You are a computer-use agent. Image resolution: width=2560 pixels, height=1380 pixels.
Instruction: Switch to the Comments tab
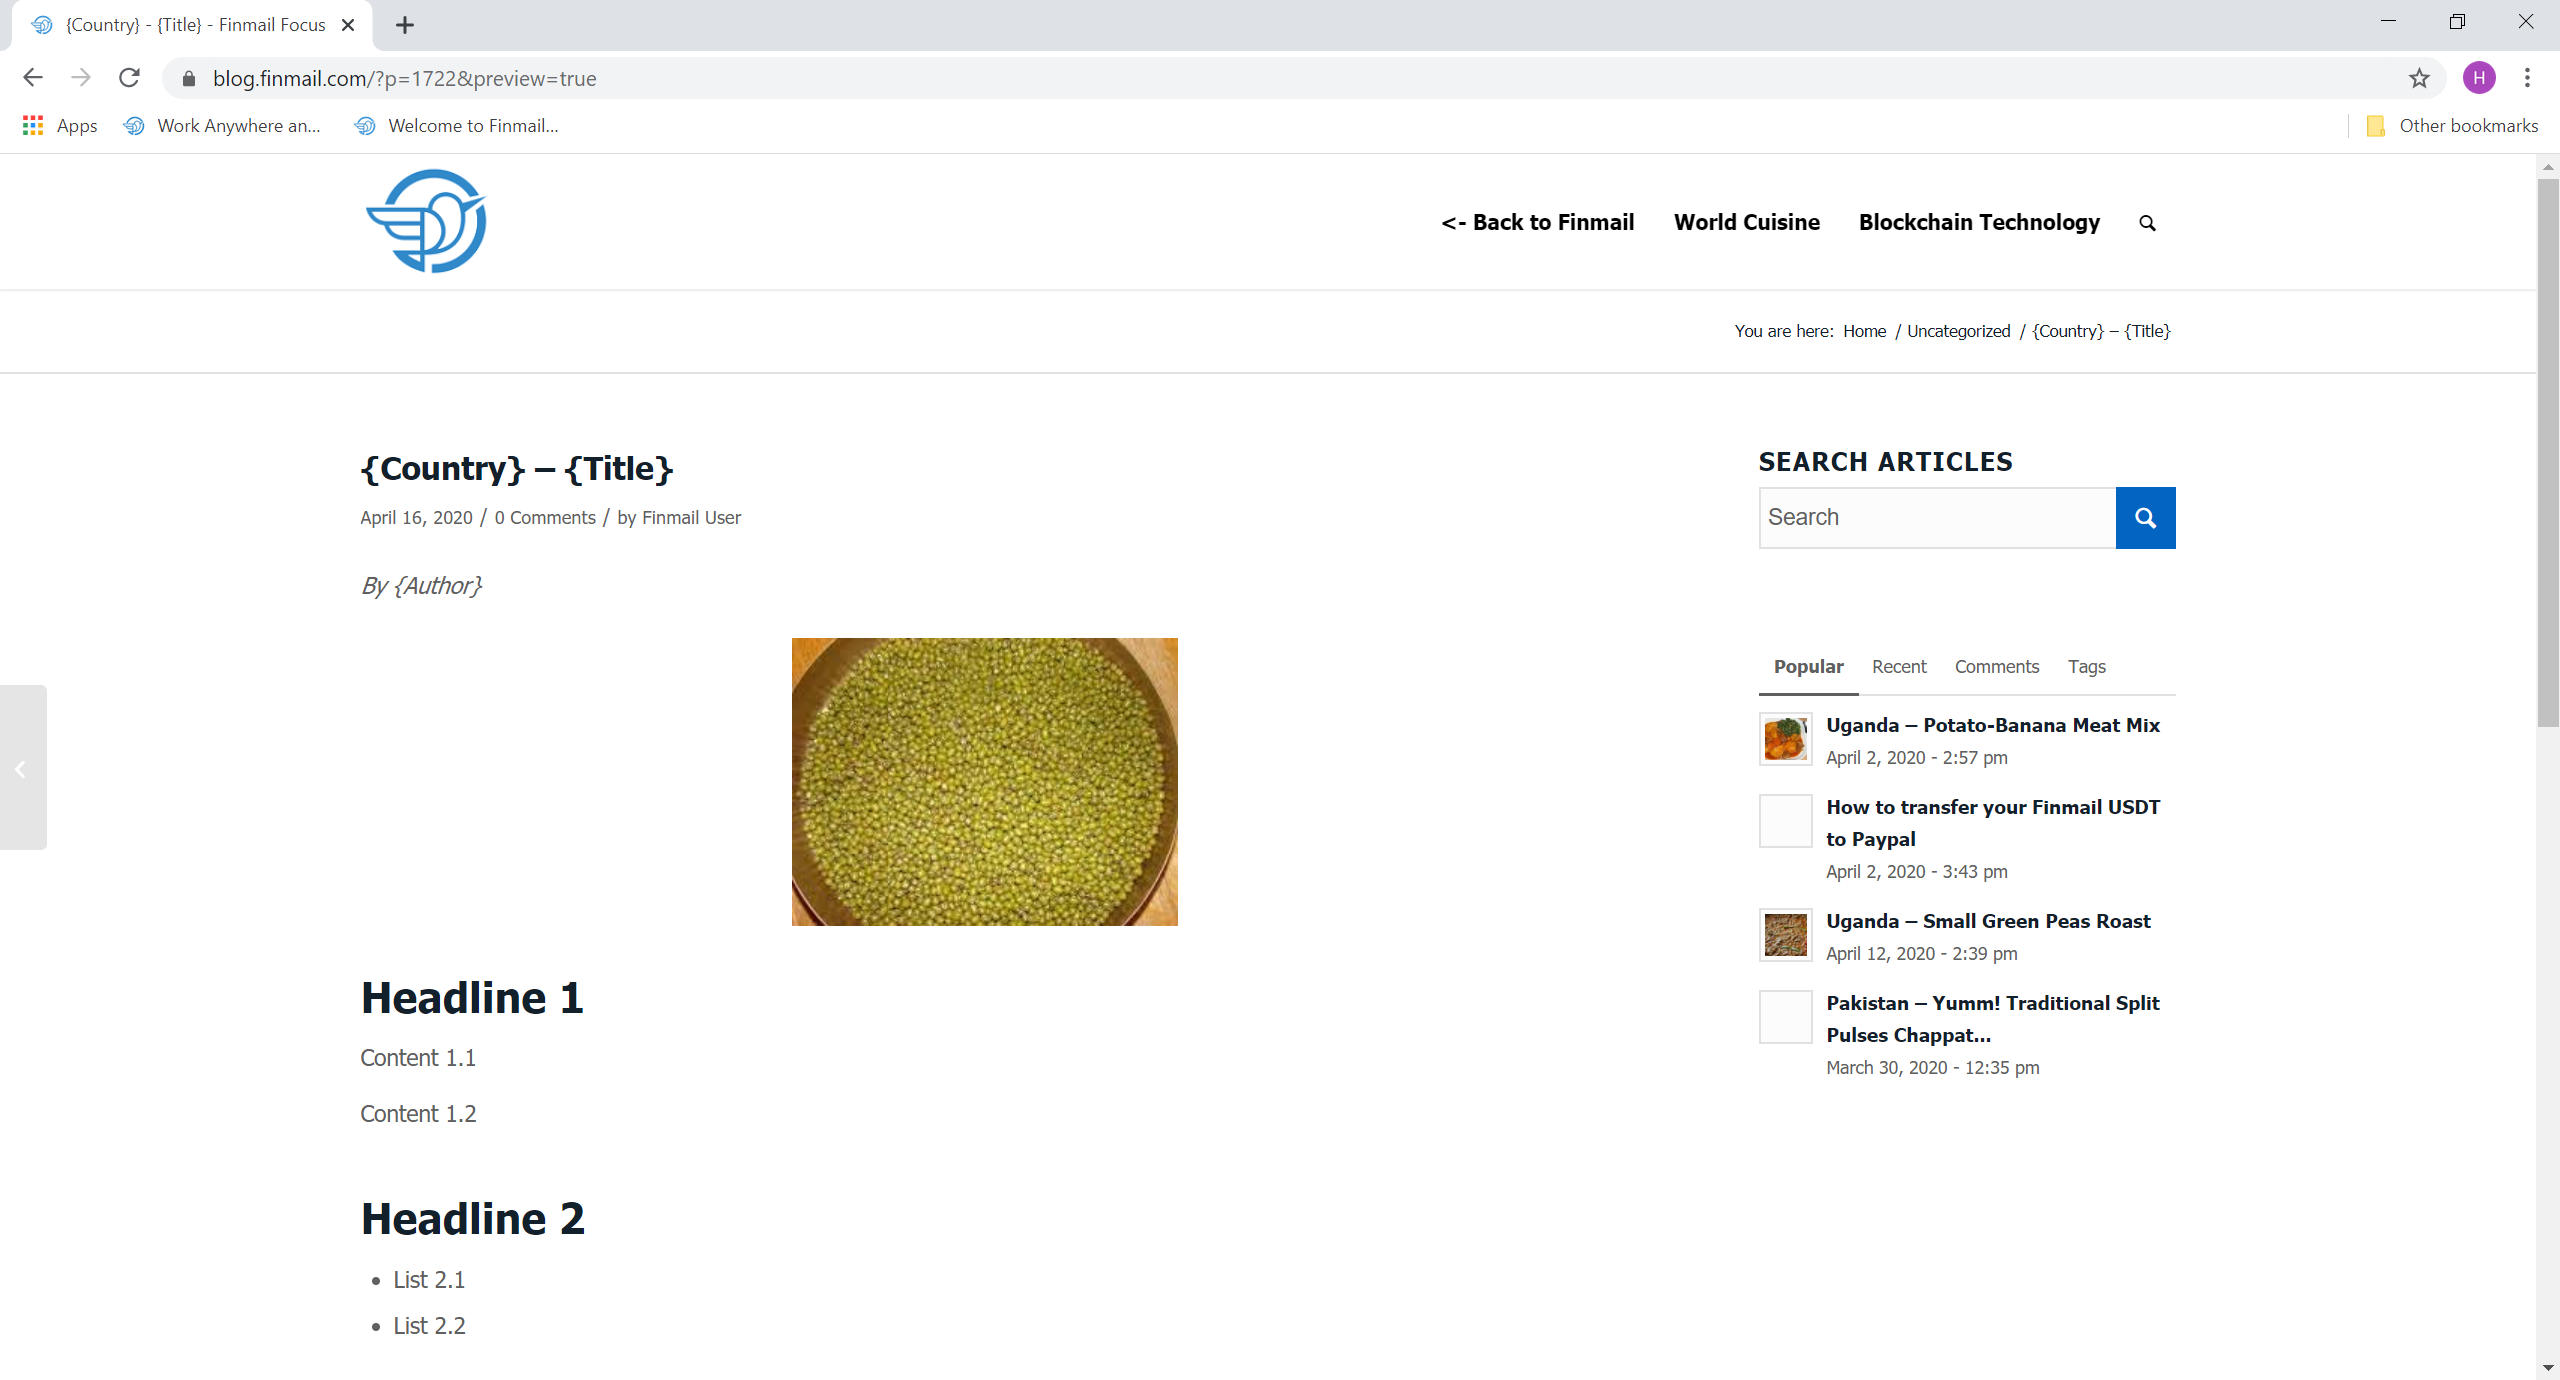pyautogui.click(x=1996, y=666)
